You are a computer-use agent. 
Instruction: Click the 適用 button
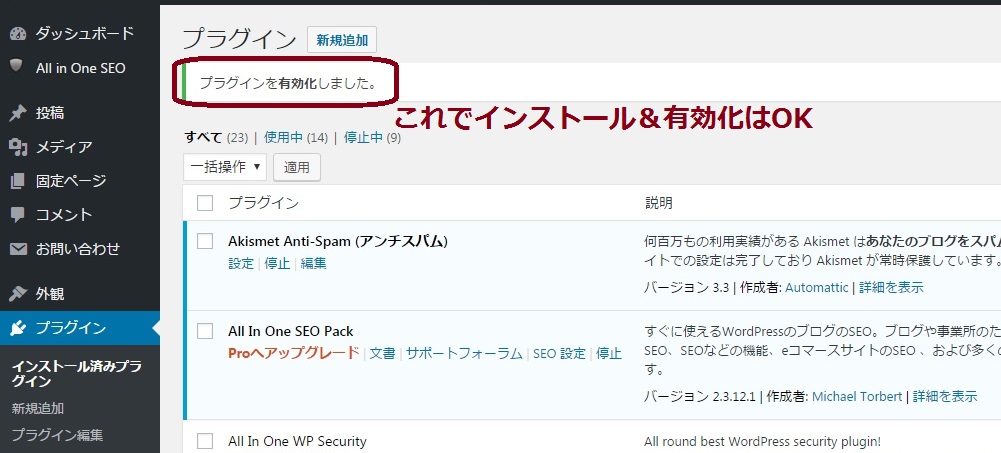click(x=297, y=167)
